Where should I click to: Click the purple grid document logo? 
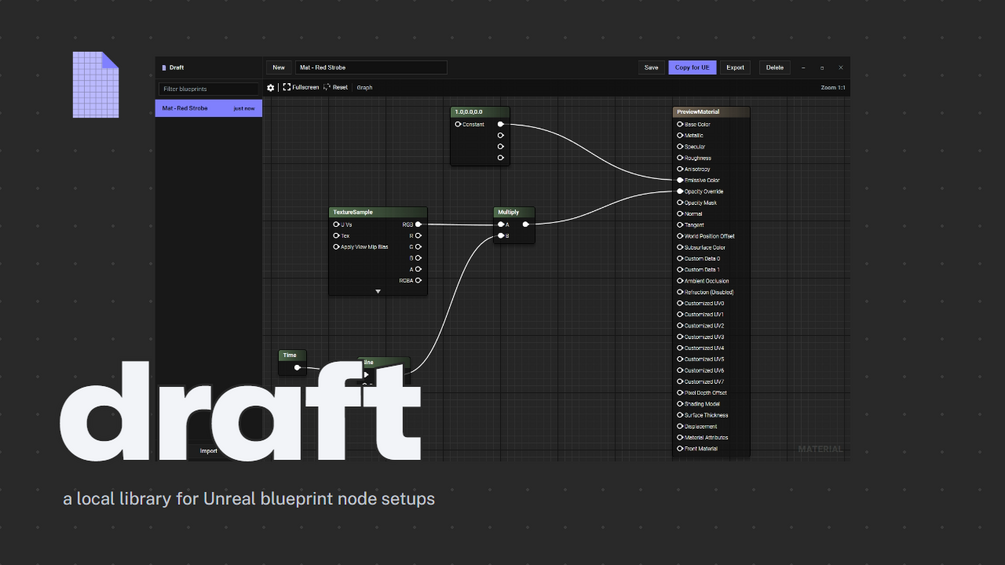[x=96, y=85]
